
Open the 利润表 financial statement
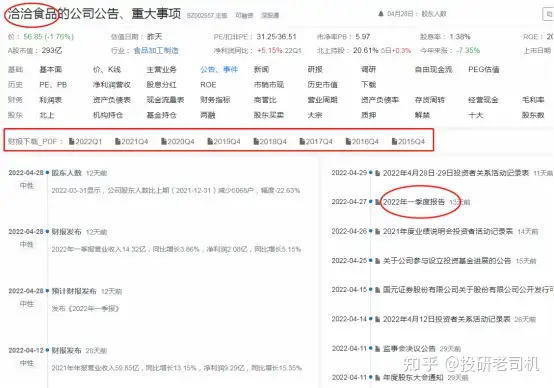[x=51, y=100]
